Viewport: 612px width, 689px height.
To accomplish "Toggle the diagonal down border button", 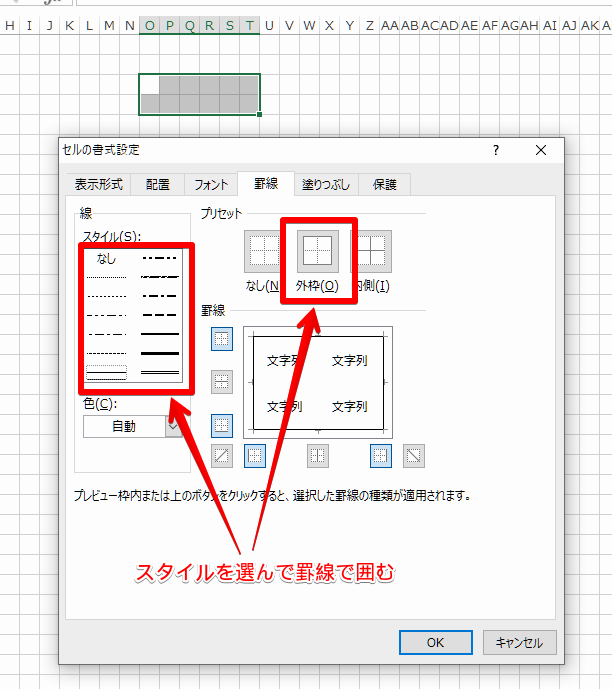I will (414, 456).
